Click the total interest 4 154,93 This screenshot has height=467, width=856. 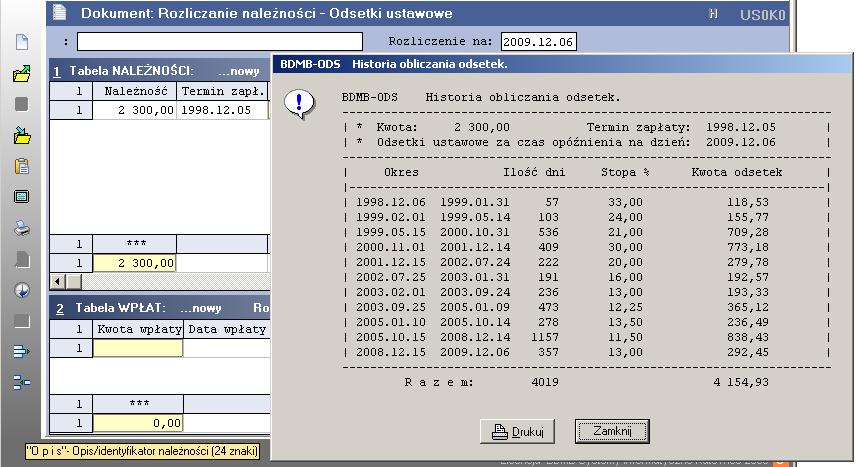pos(741,382)
